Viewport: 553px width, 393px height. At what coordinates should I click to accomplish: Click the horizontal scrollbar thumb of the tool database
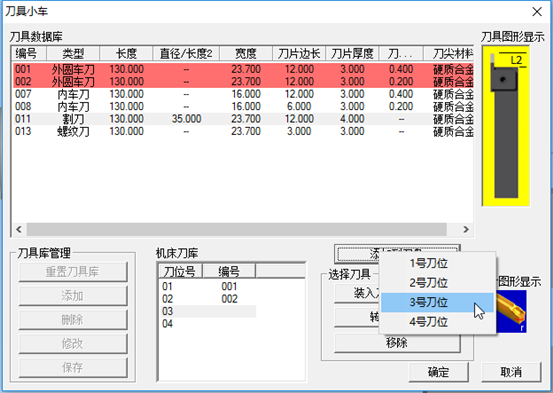pyautogui.click(x=237, y=229)
